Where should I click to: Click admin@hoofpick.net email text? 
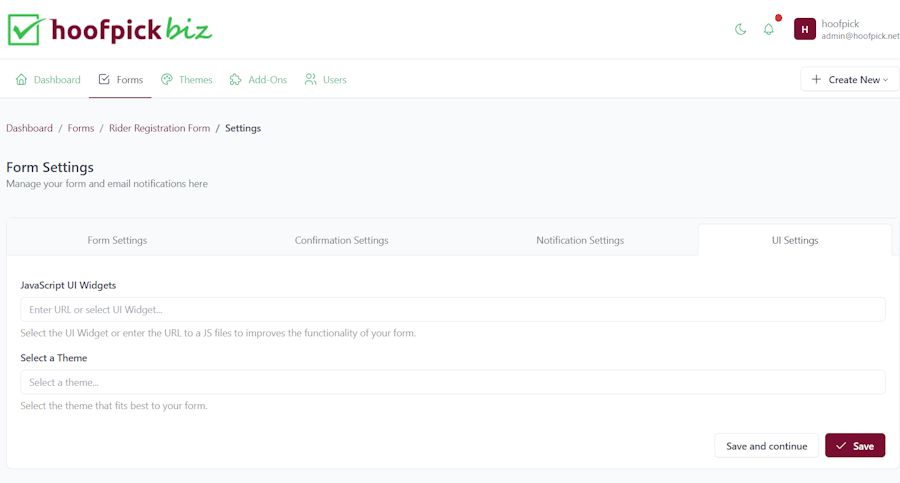pyautogui.click(x=860, y=36)
